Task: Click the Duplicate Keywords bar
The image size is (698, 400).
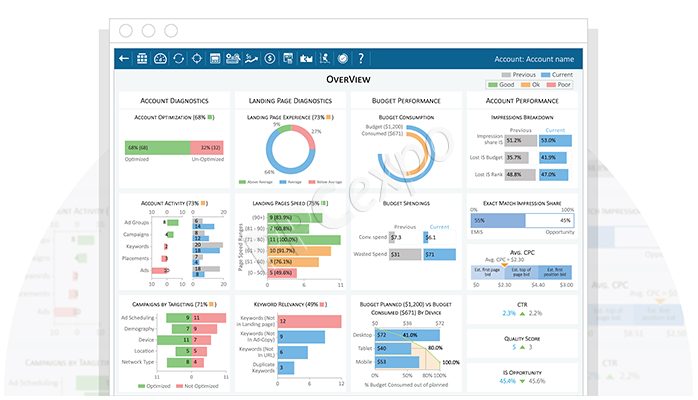Action: (286, 368)
